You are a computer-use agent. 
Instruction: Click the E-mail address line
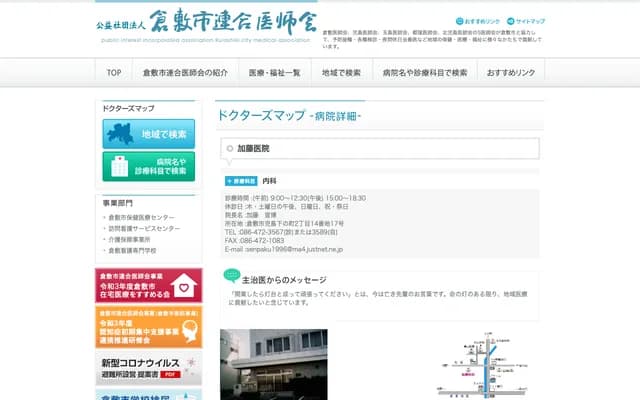click(x=284, y=249)
